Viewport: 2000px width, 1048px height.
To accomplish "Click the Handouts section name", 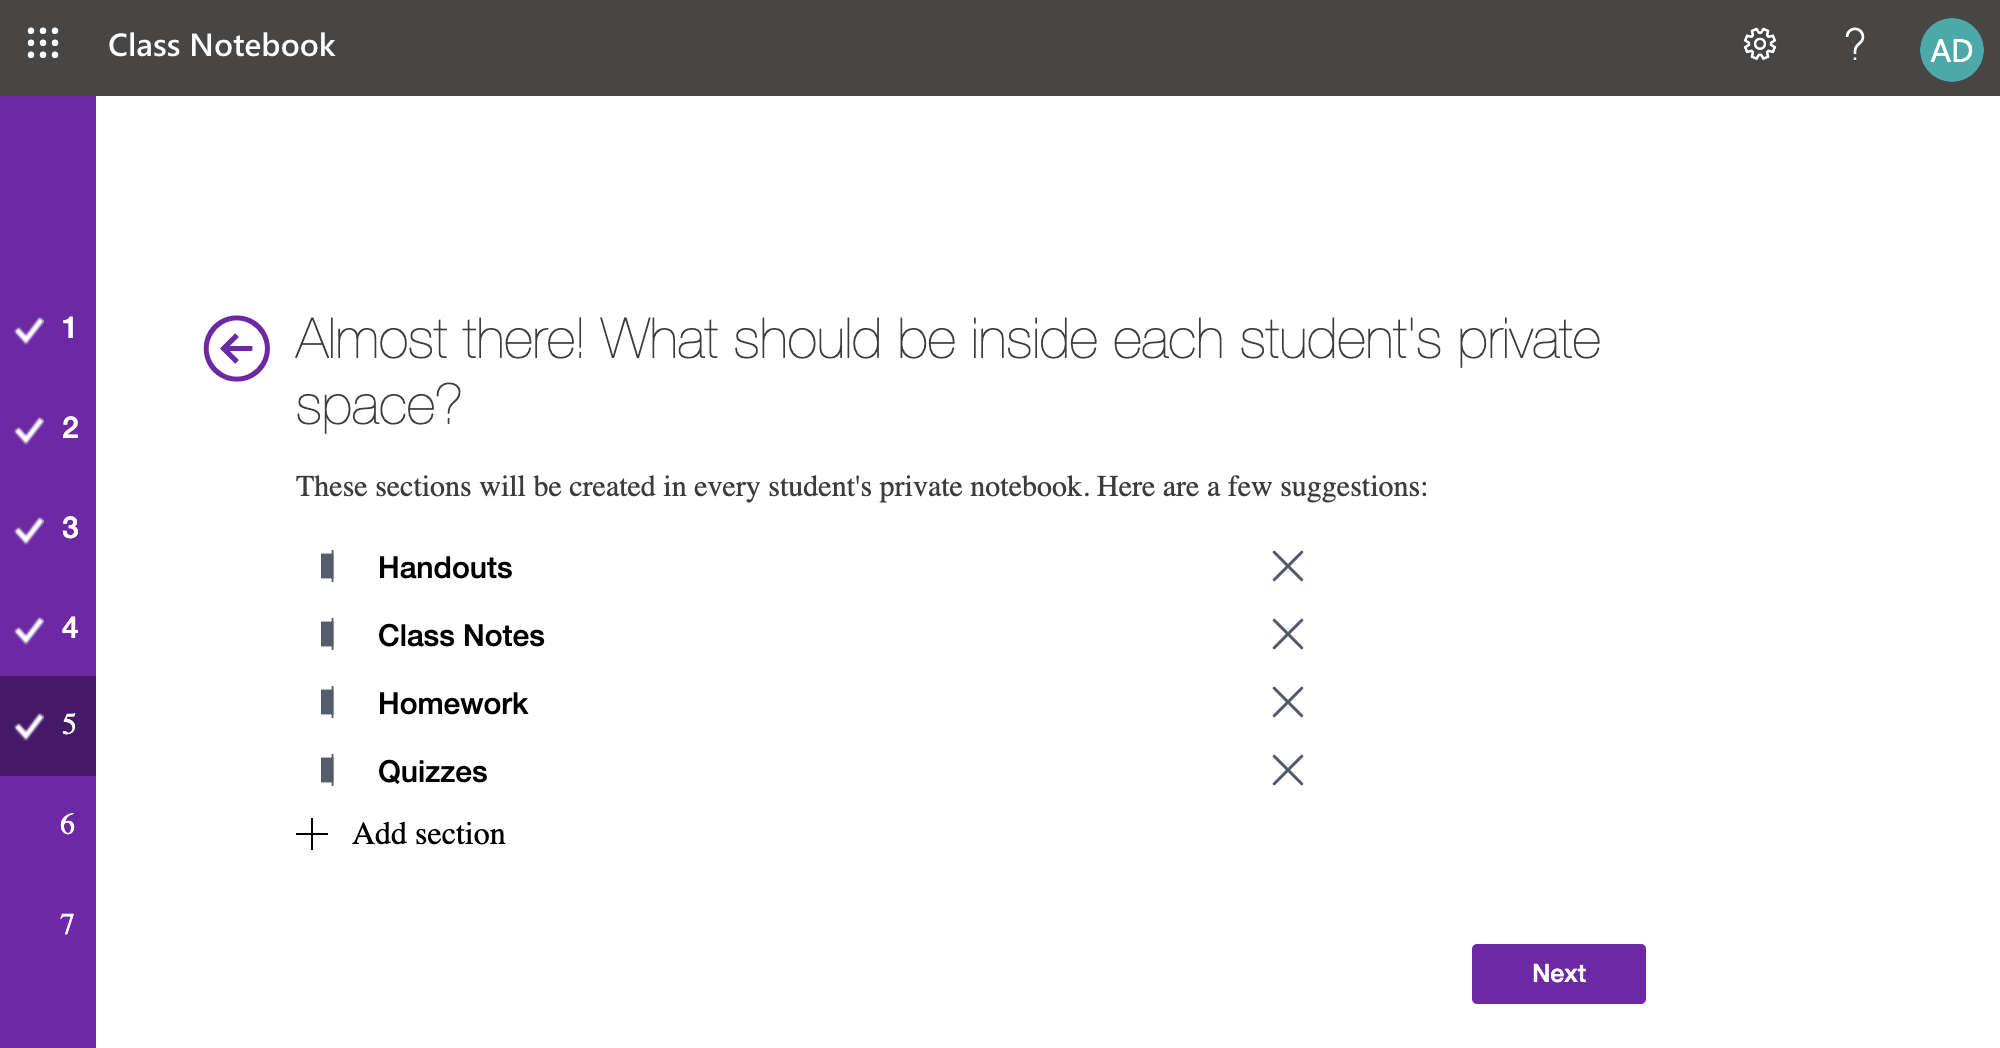I will click(445, 567).
